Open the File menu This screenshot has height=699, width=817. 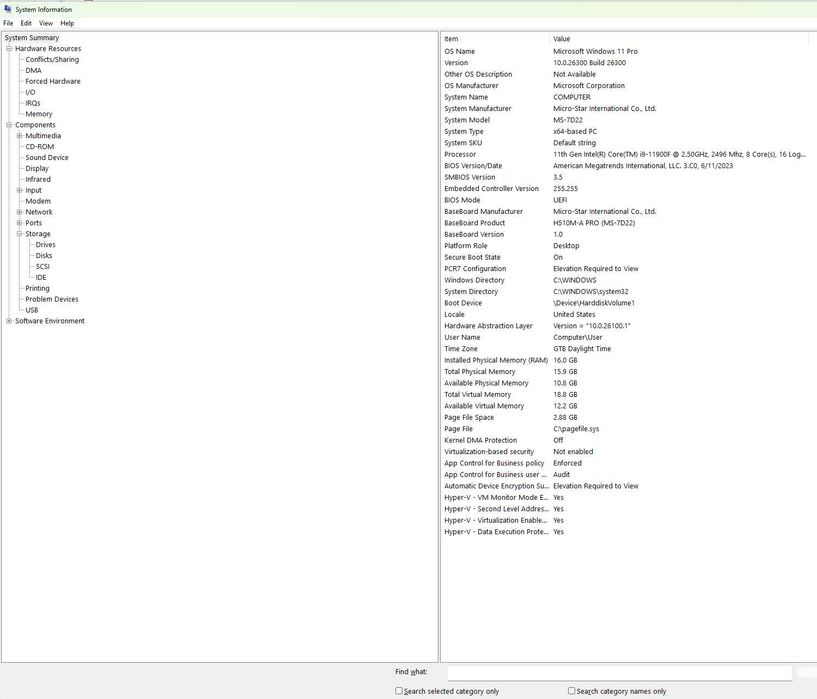coord(8,23)
